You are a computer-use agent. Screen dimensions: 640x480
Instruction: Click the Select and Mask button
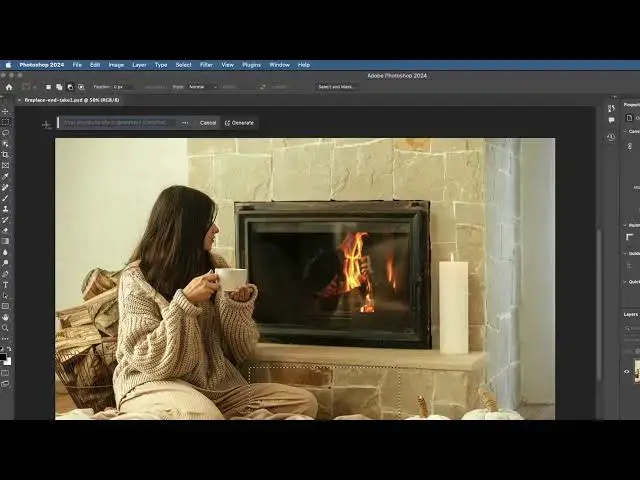tap(336, 87)
